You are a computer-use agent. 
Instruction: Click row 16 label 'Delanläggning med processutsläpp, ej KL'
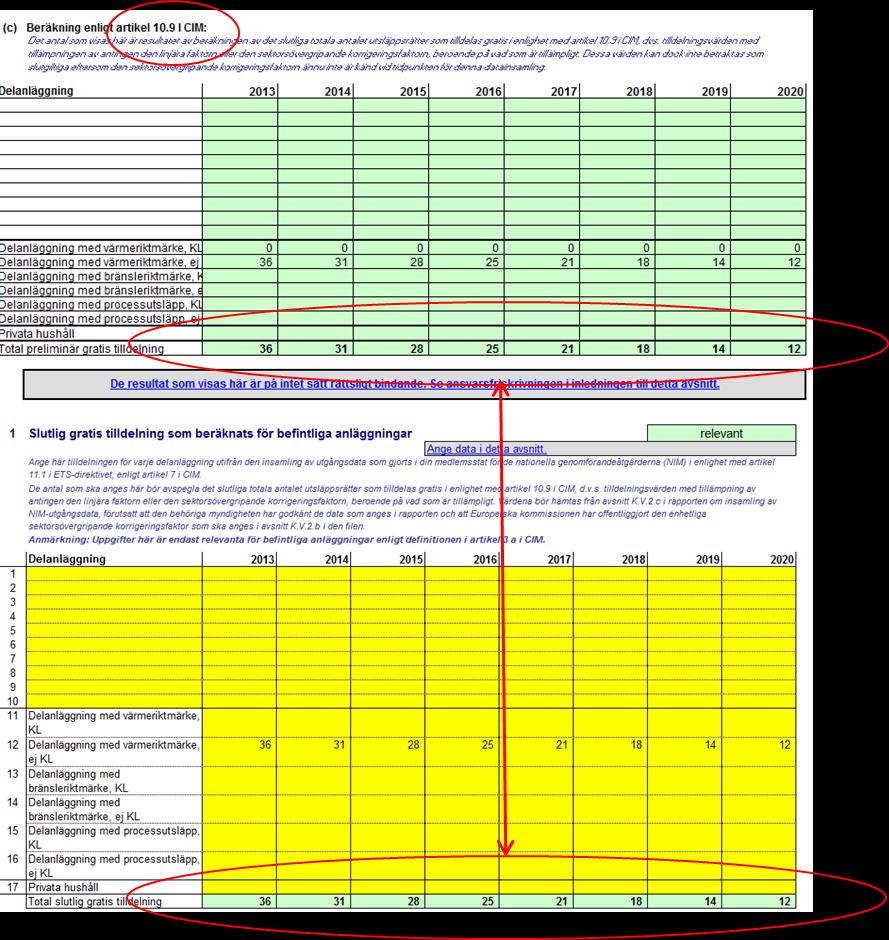click(x=114, y=866)
